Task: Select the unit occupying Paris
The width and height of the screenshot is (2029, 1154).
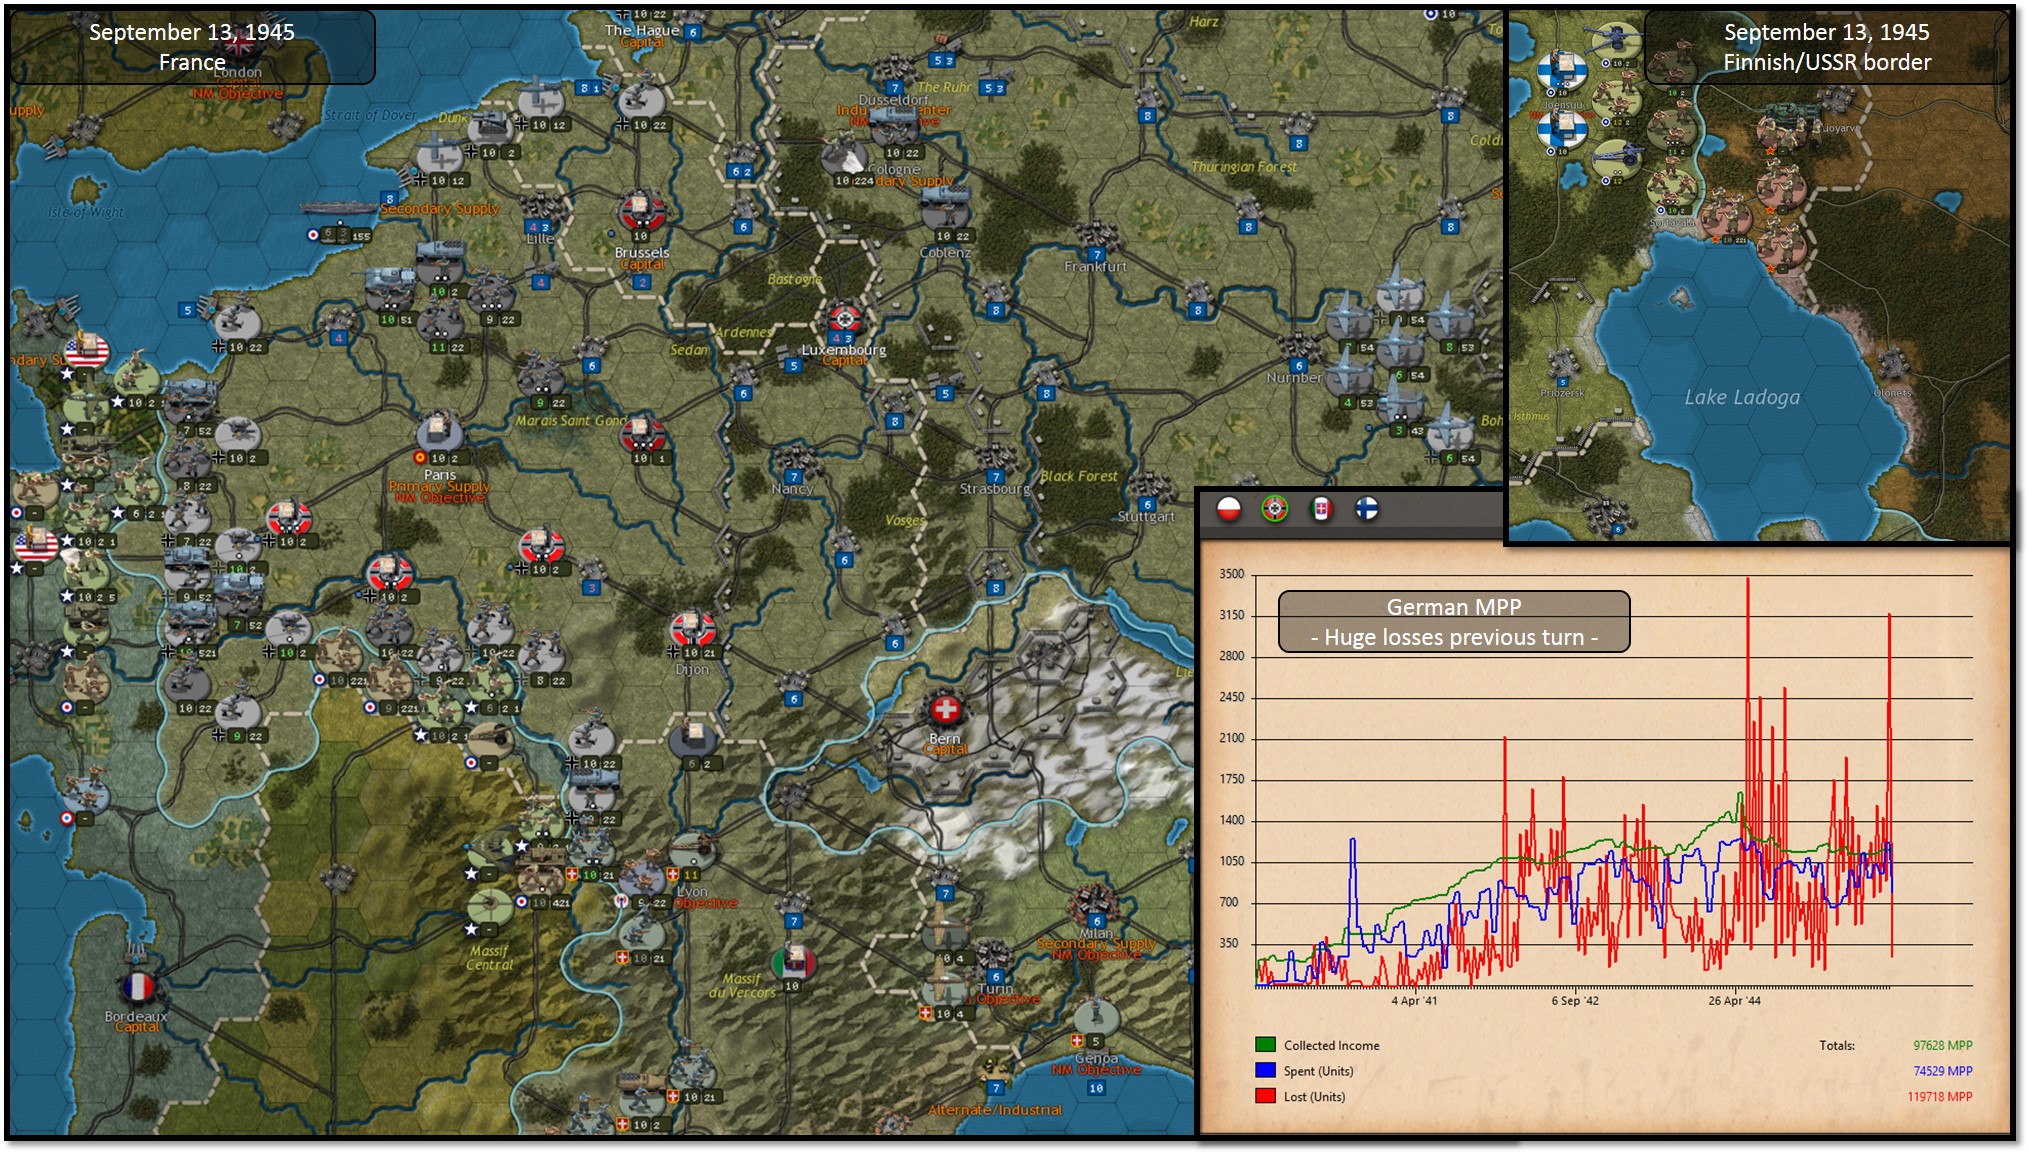Action: tap(439, 432)
